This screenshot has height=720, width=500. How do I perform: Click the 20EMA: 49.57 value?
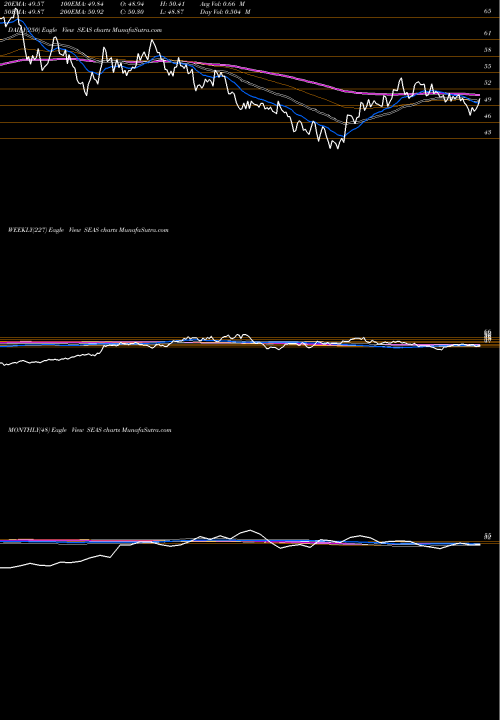pyautogui.click(x=22, y=3)
